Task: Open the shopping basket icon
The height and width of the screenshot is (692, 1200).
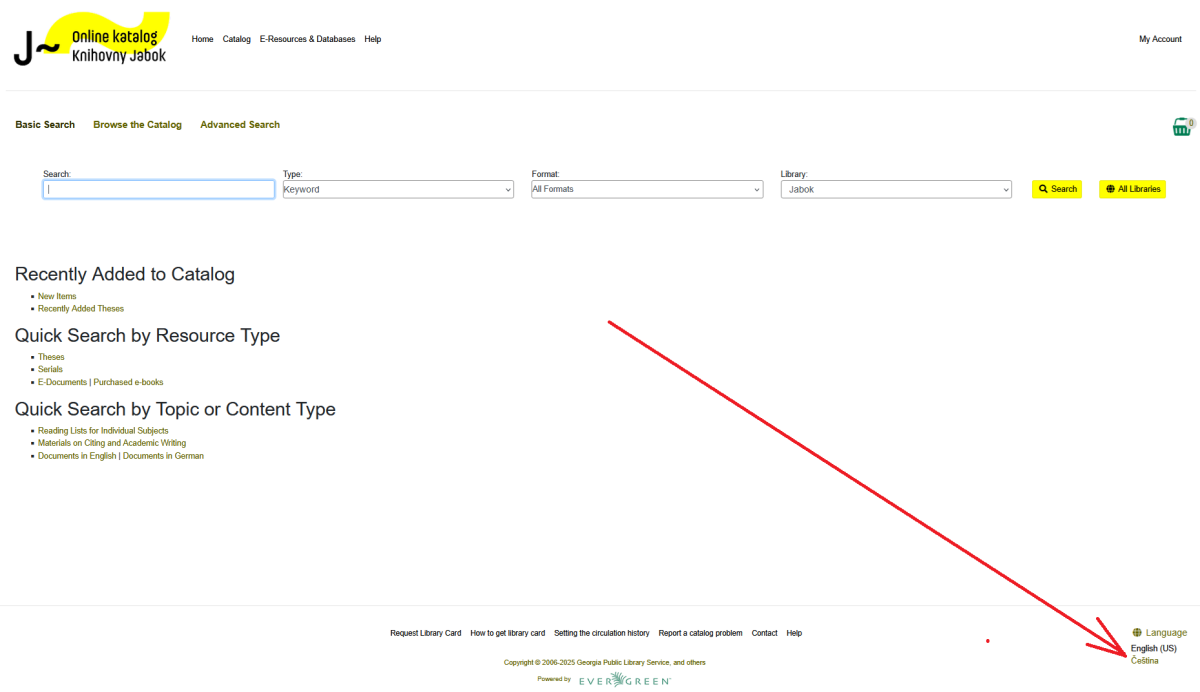Action: pos(1182,127)
